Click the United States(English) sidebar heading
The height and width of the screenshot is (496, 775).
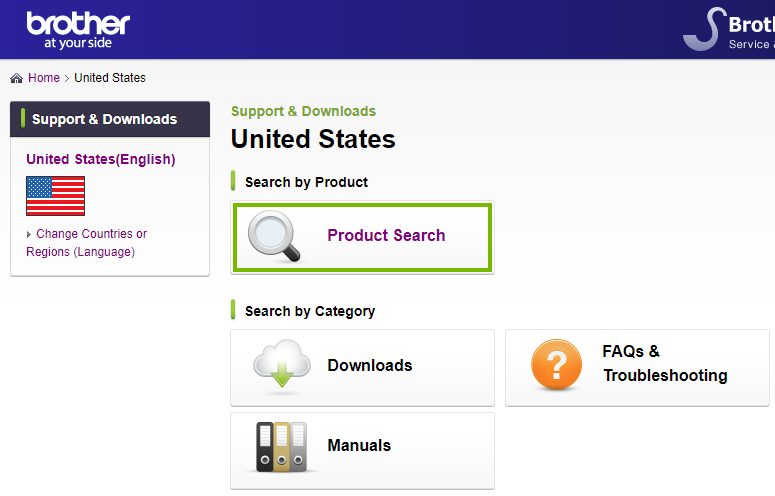point(101,159)
